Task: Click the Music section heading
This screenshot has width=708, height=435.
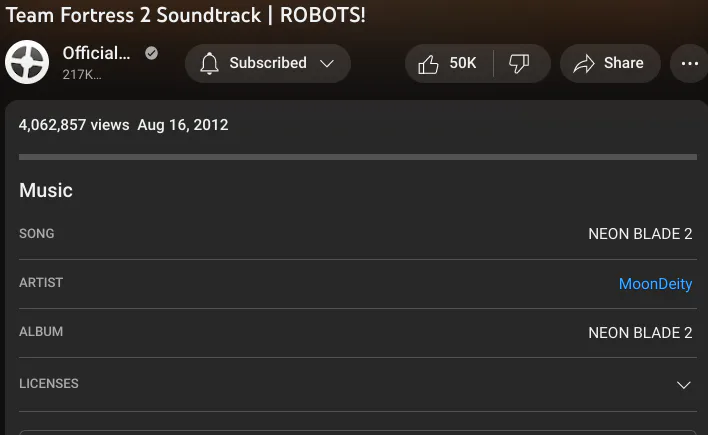Action: (46, 190)
